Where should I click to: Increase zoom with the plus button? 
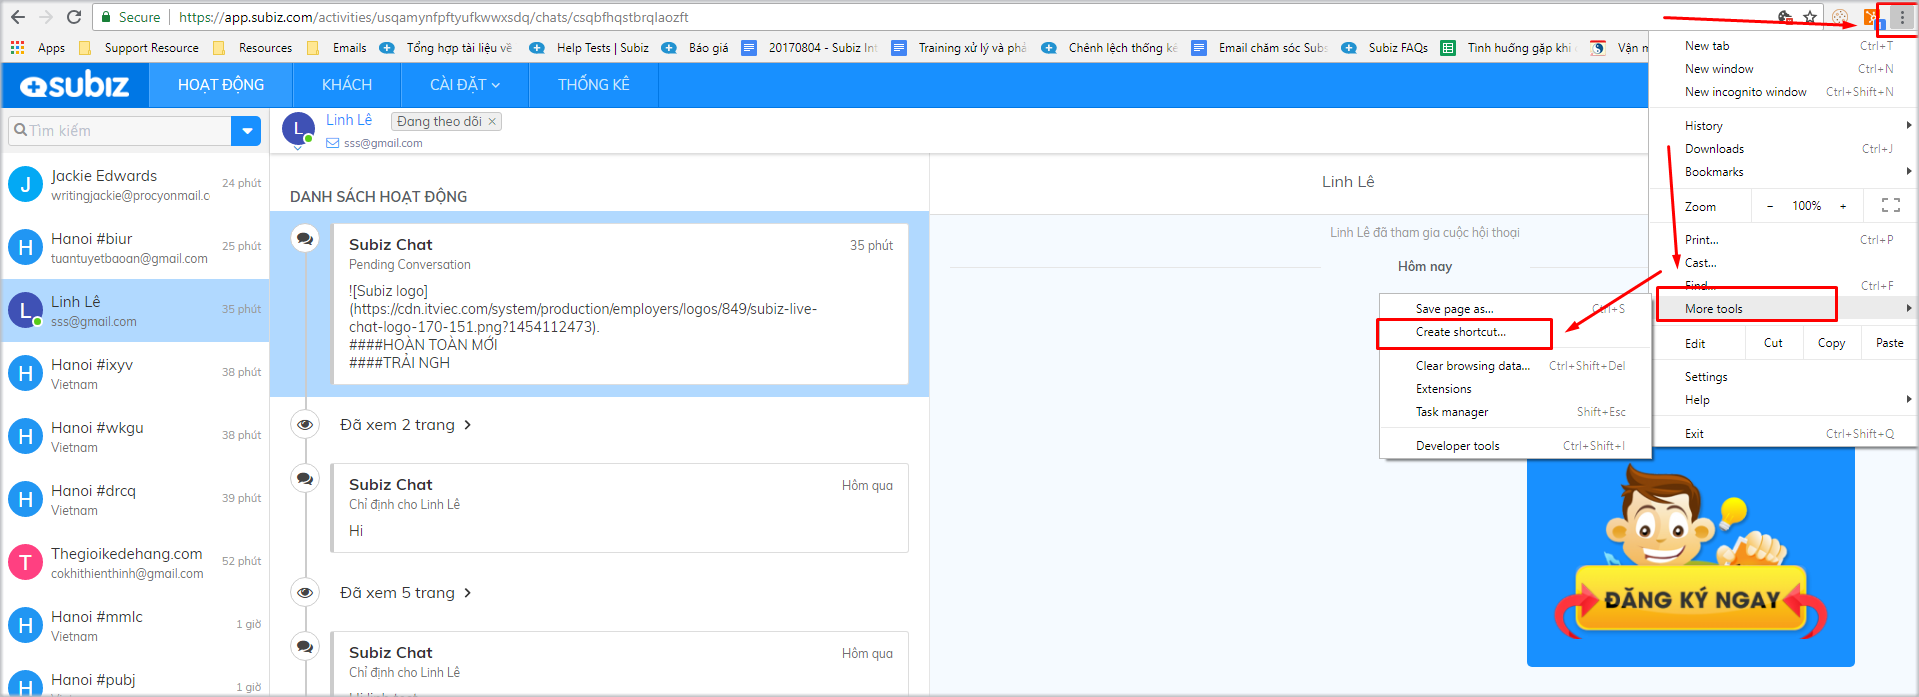(1842, 206)
